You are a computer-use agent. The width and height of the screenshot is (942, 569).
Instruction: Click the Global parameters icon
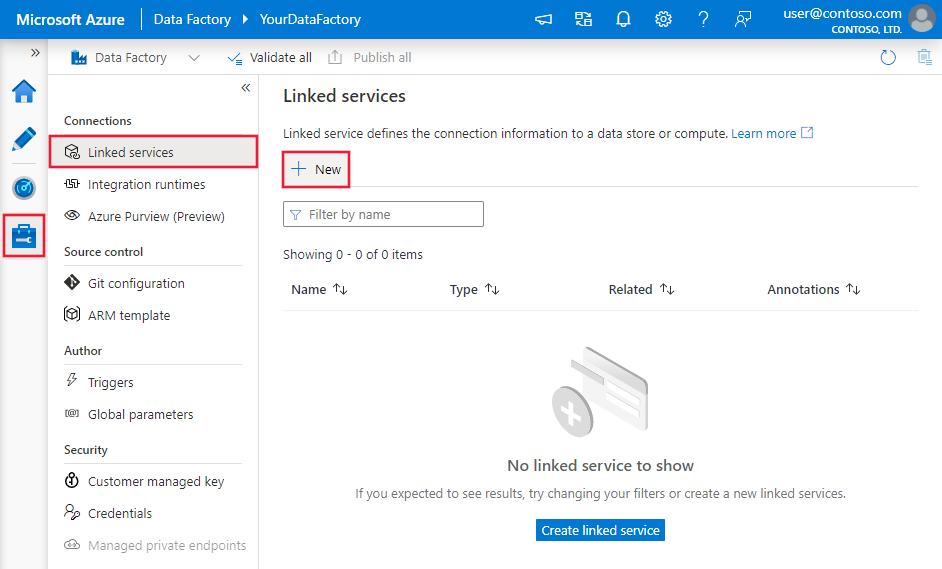pos(72,413)
